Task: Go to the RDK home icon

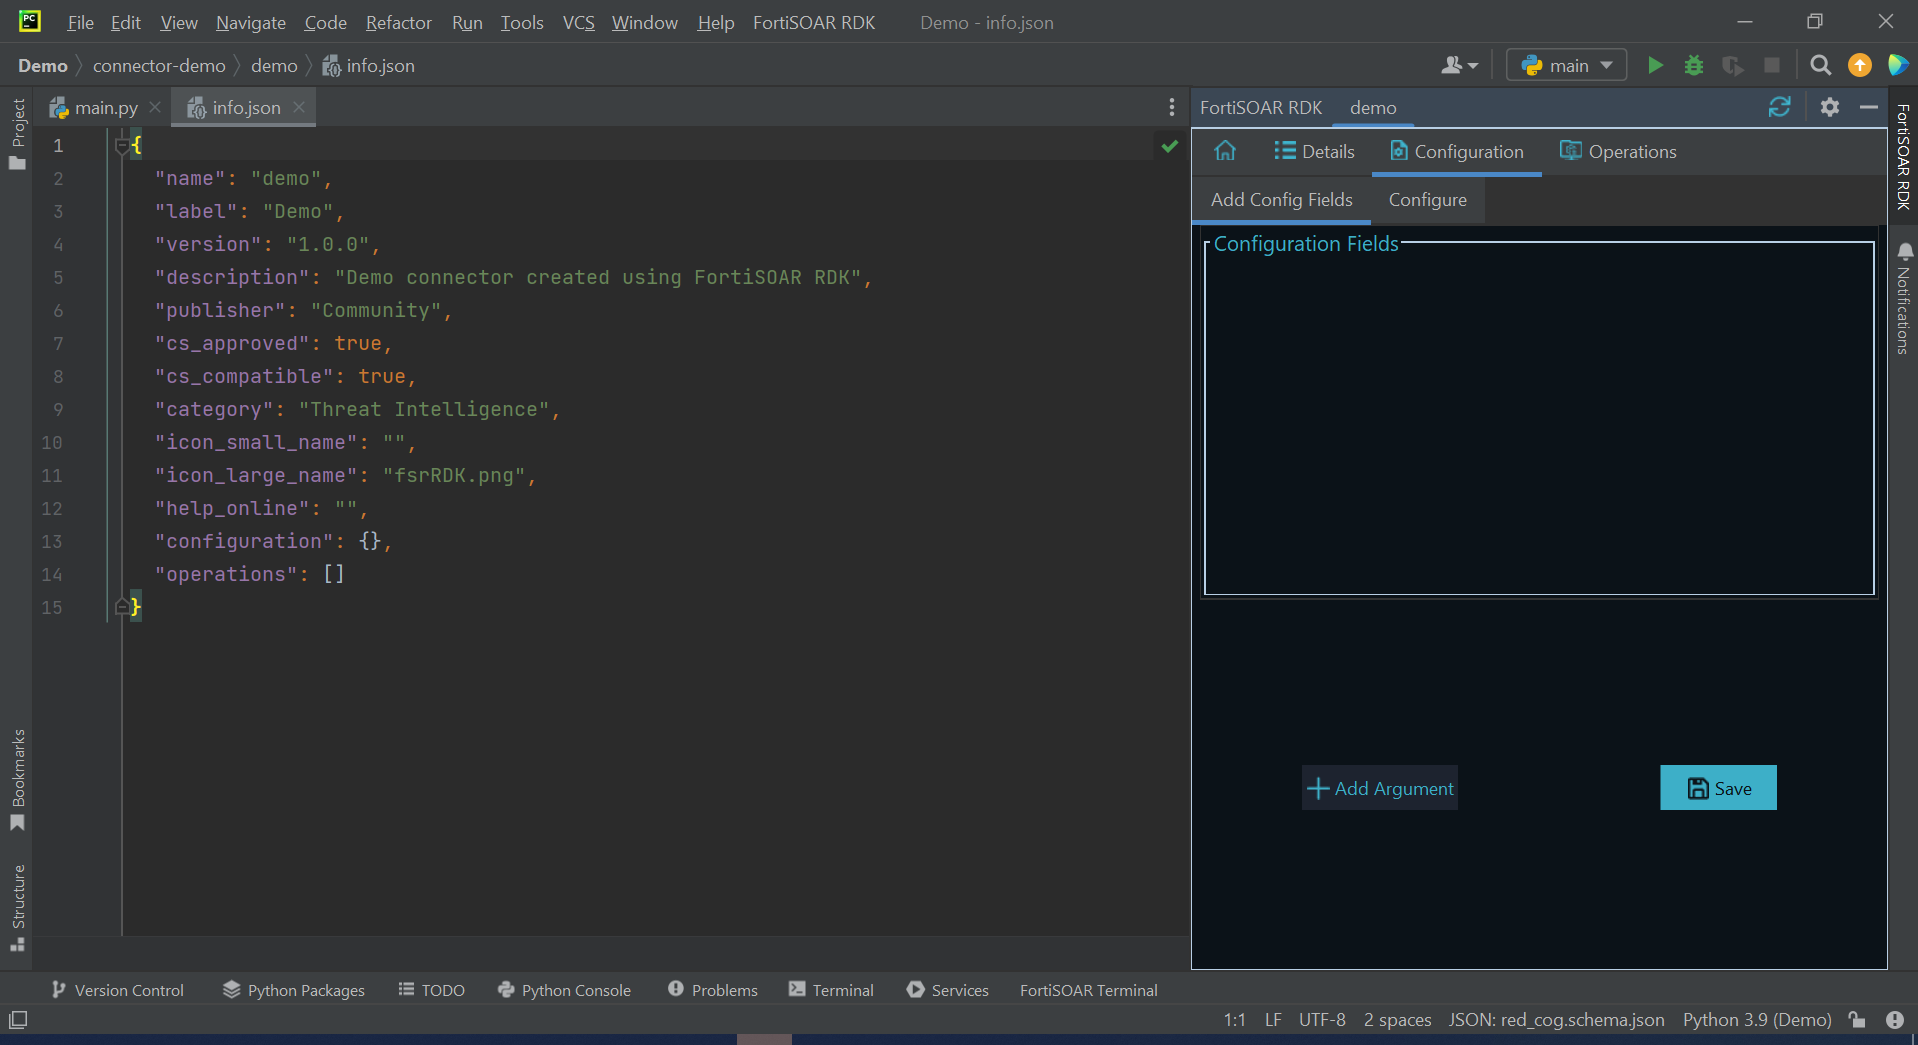Action: [1225, 151]
